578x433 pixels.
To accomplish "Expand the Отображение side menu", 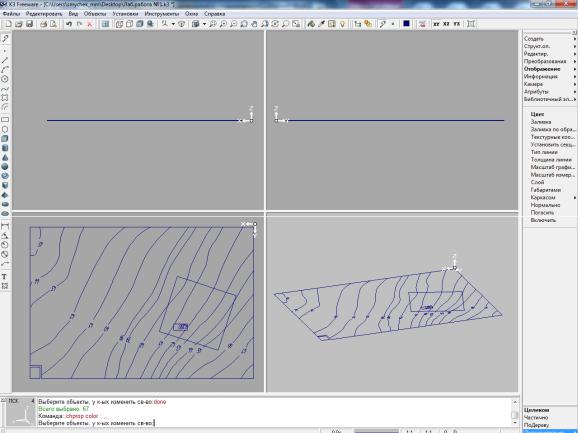I will coord(549,69).
